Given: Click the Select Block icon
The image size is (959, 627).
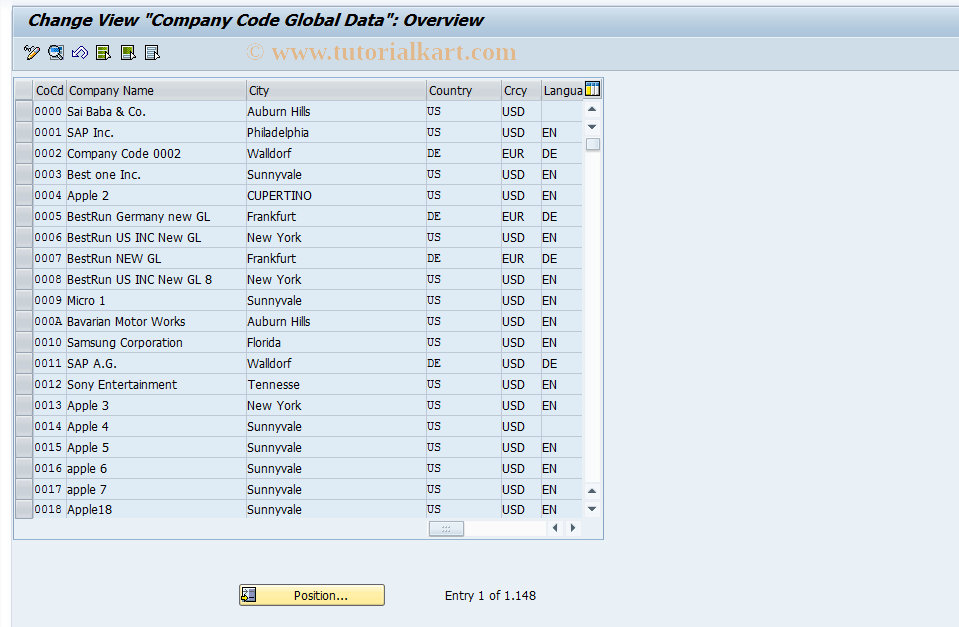Looking at the screenshot, I should click(128, 53).
